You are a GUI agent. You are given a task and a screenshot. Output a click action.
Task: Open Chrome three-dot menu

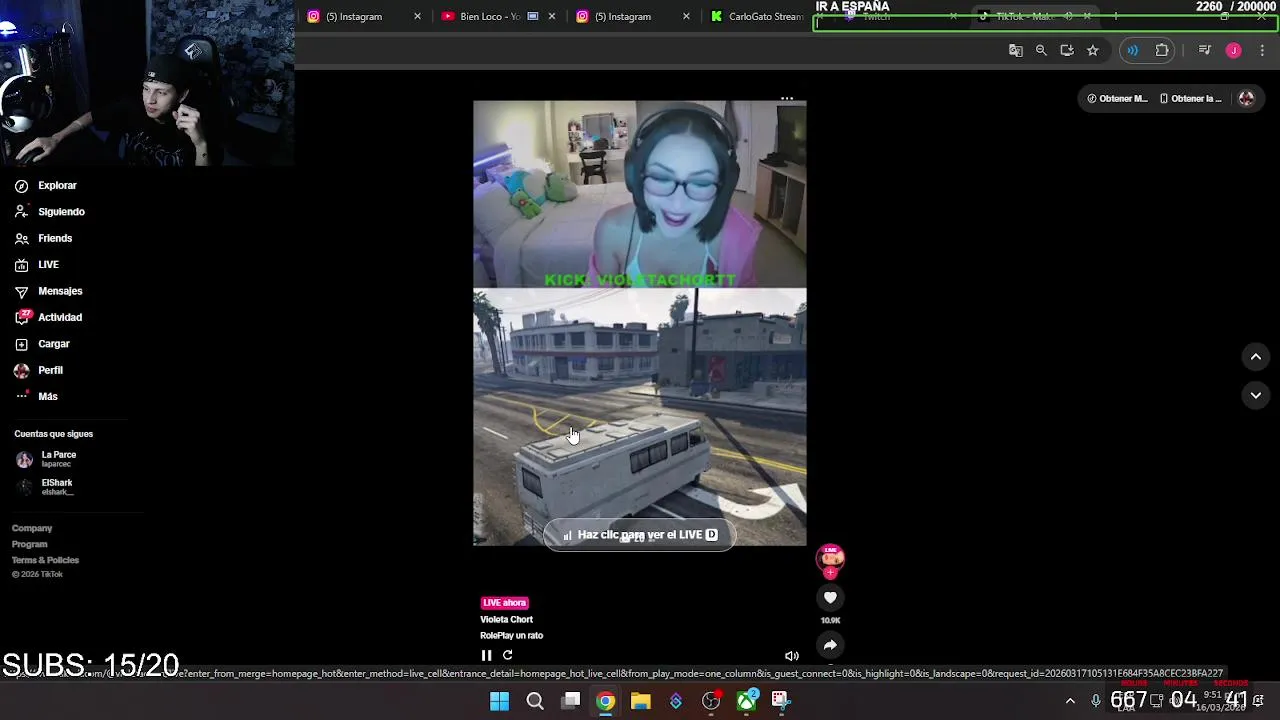pos(1262,50)
